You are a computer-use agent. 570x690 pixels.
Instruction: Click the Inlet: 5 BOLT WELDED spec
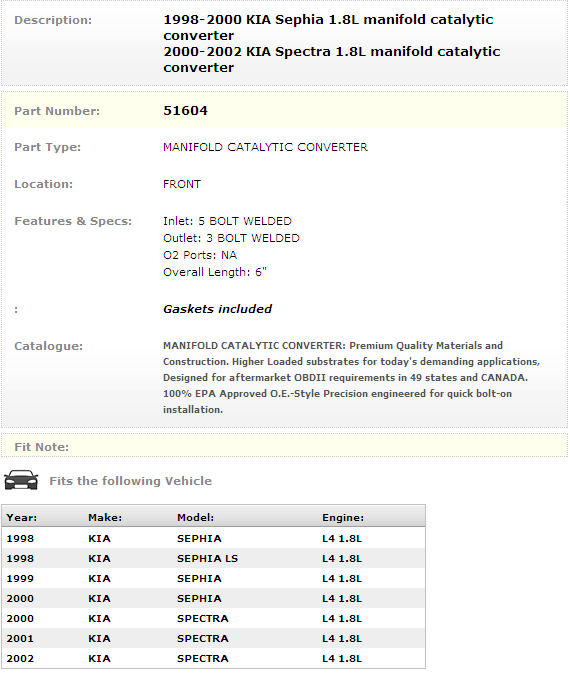point(227,221)
